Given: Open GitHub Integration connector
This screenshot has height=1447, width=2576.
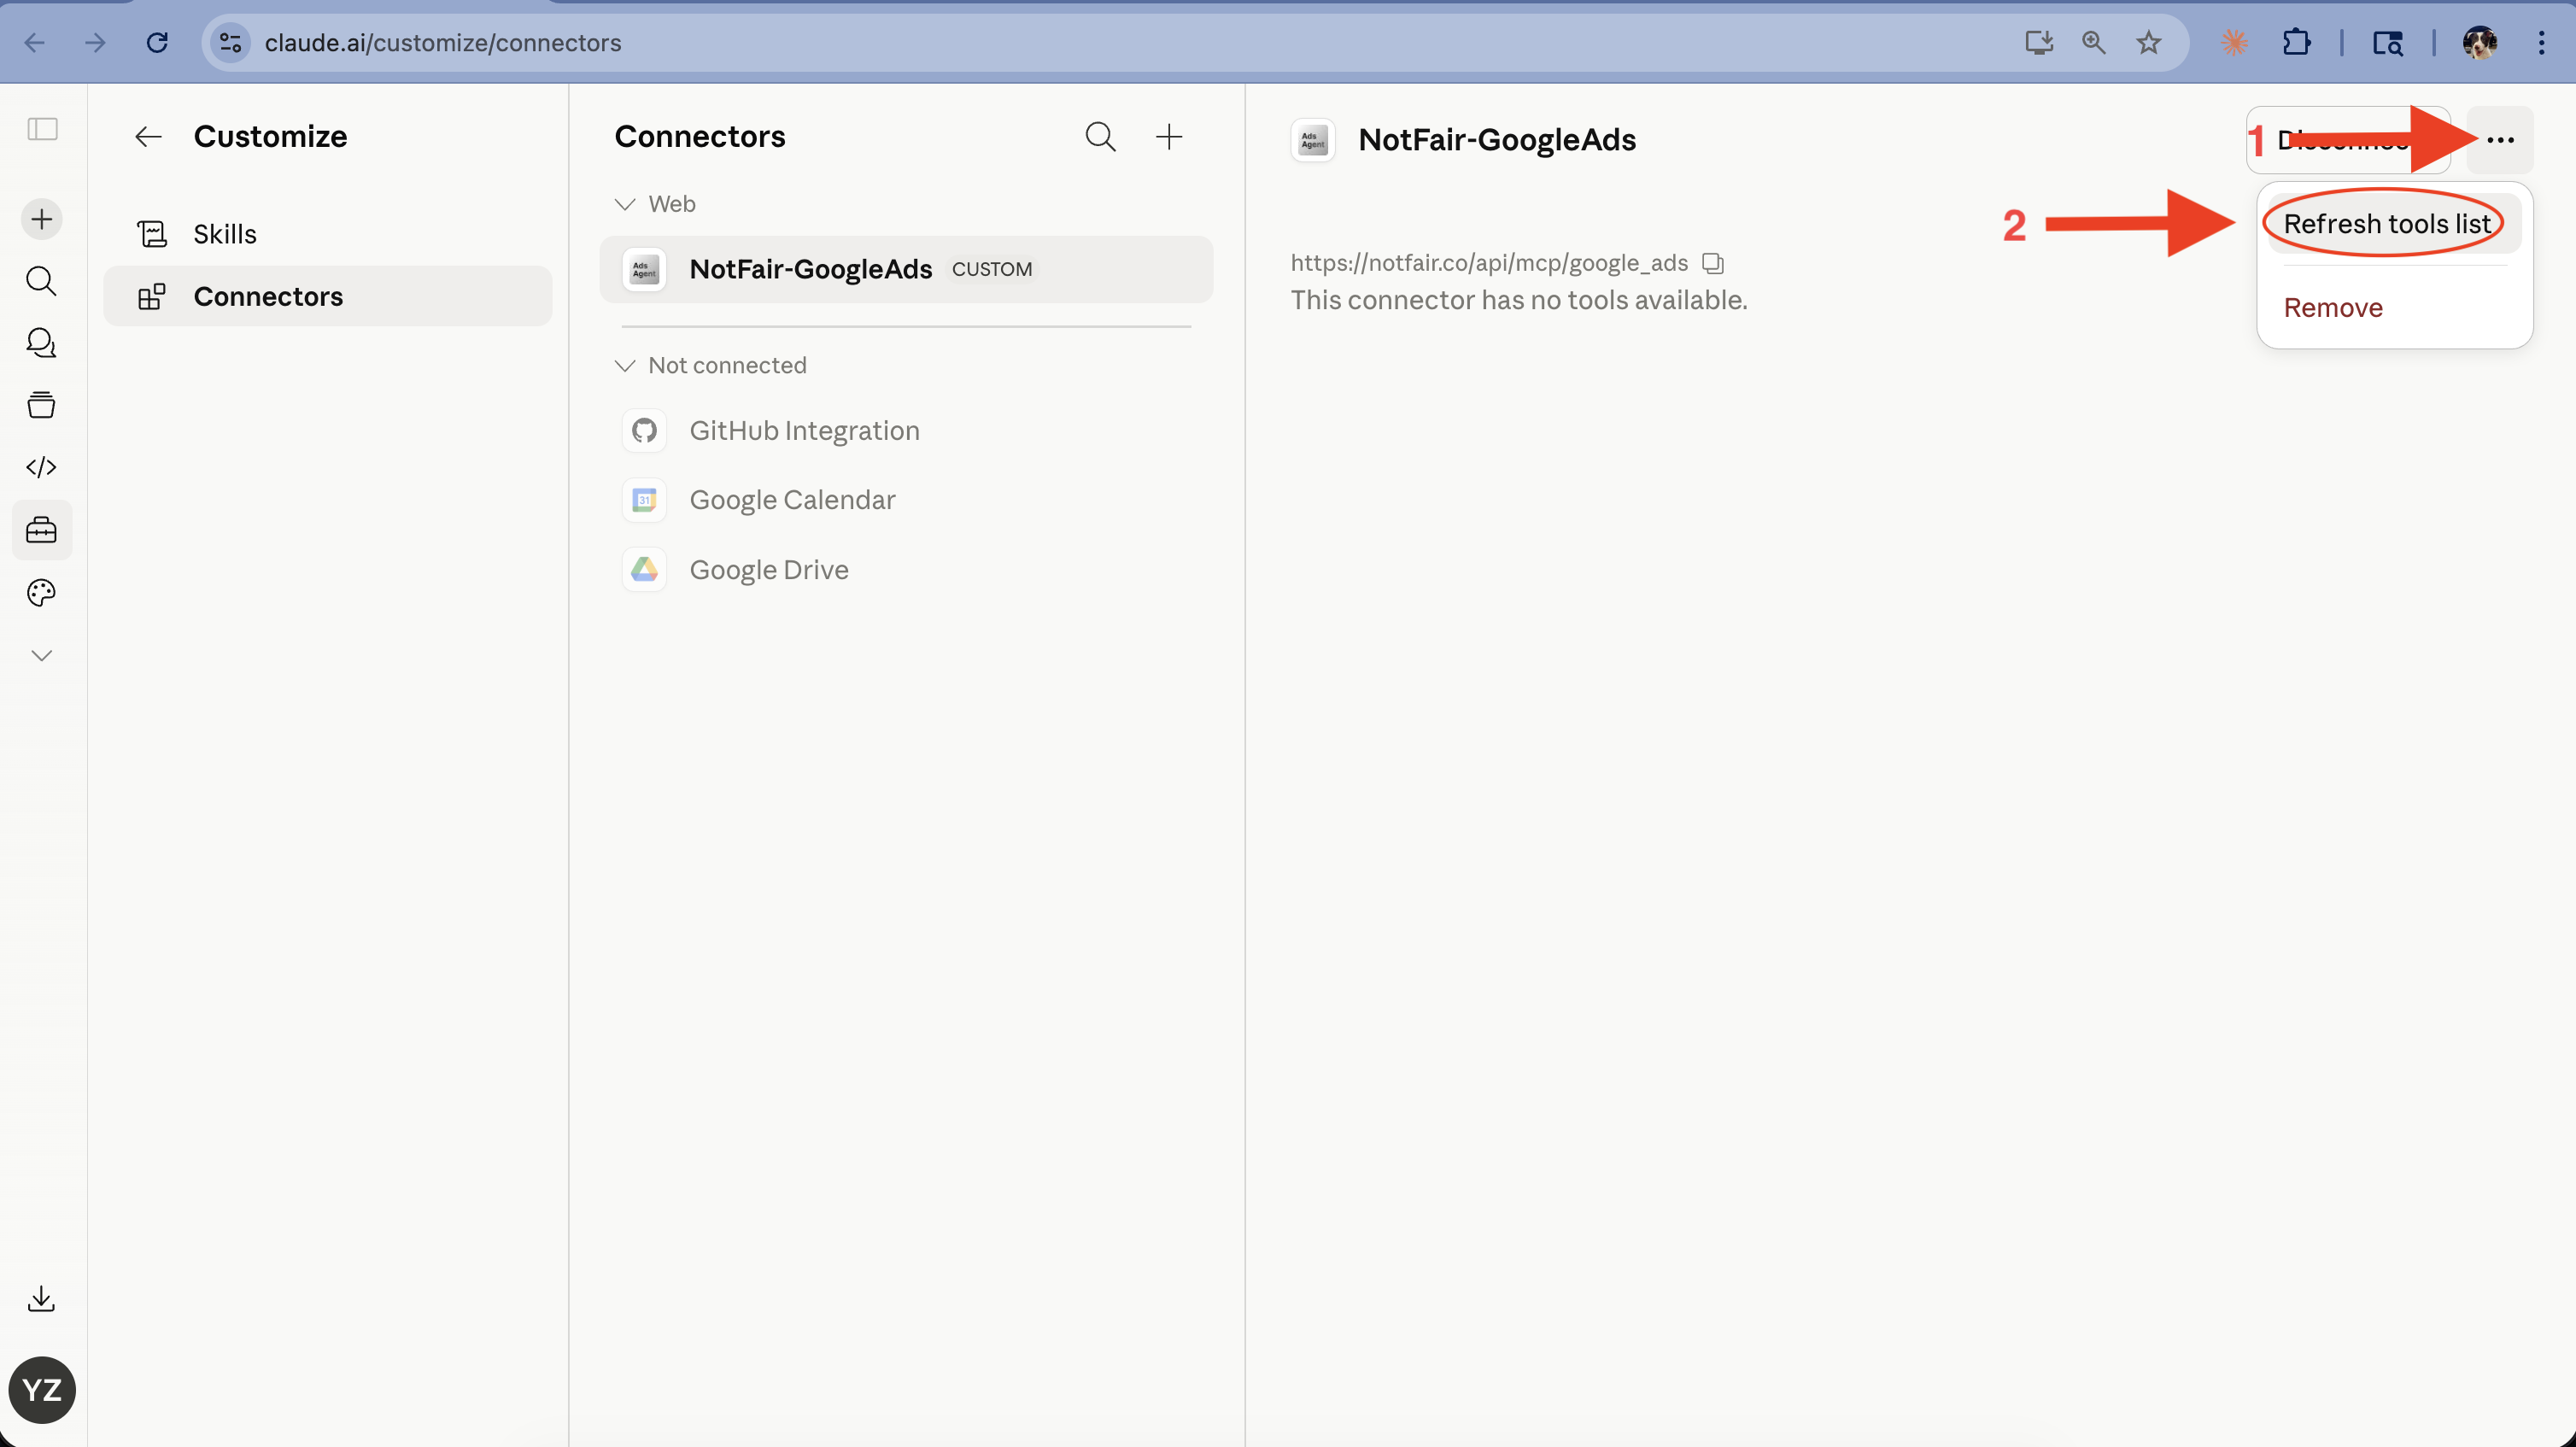Looking at the screenshot, I should click(x=906, y=431).
